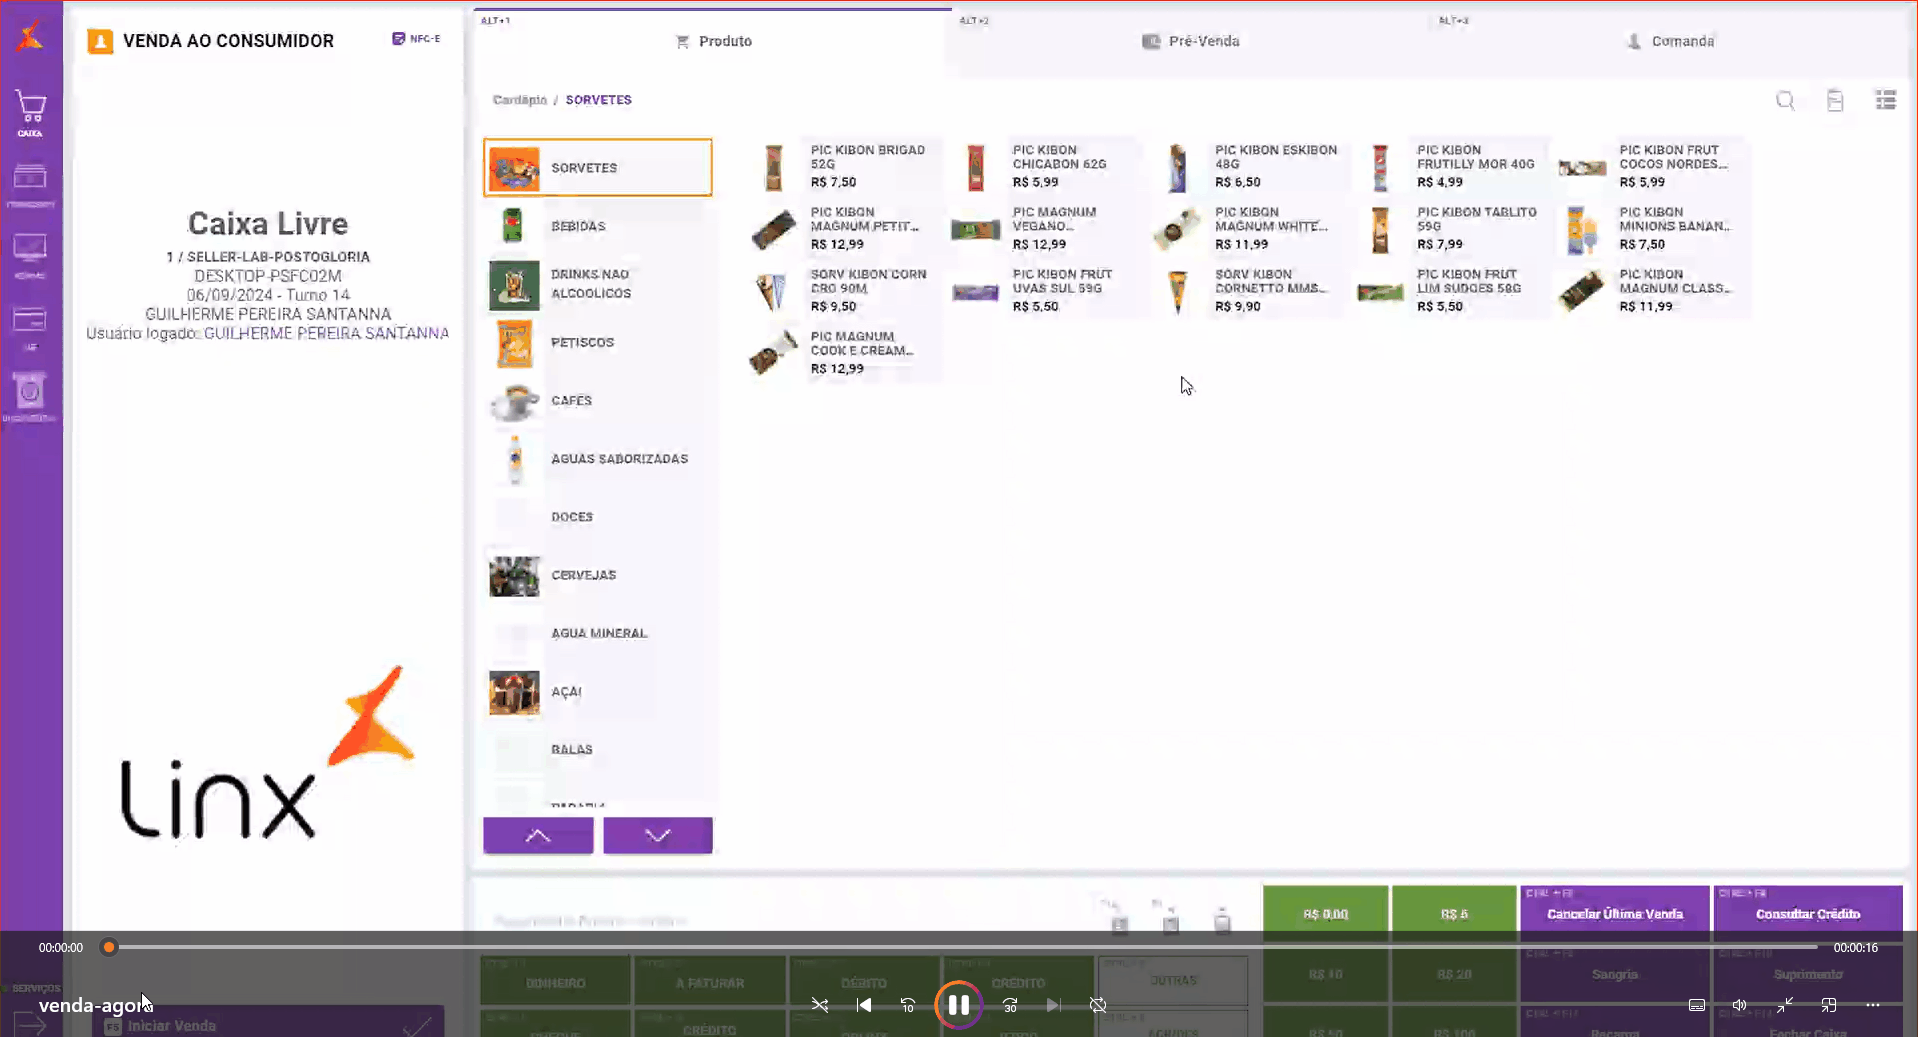Toggle closed captions in the video player
The width and height of the screenshot is (1918, 1037).
1697,1005
